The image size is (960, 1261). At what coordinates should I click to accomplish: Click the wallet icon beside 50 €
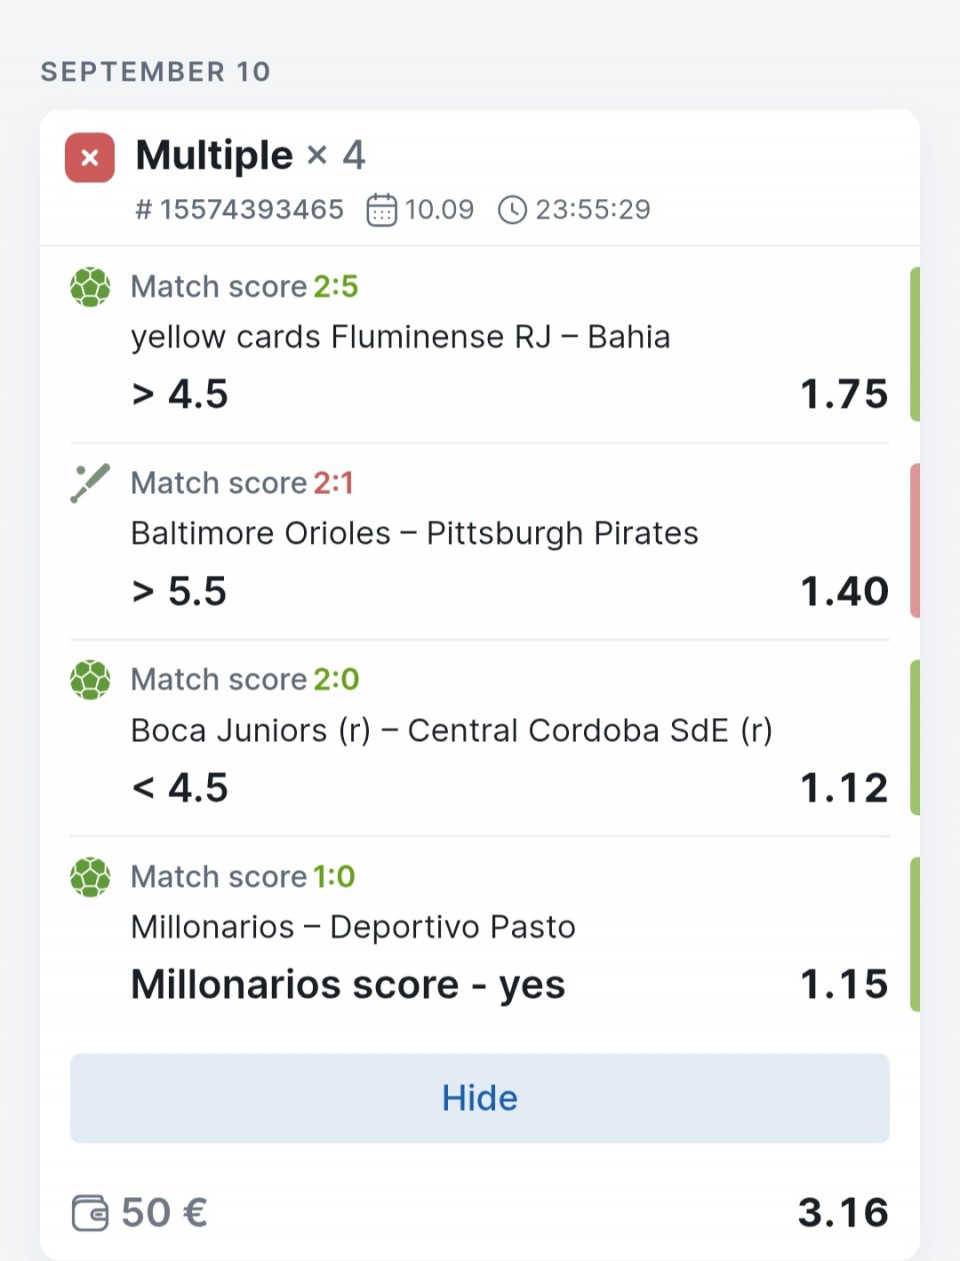coord(90,1213)
